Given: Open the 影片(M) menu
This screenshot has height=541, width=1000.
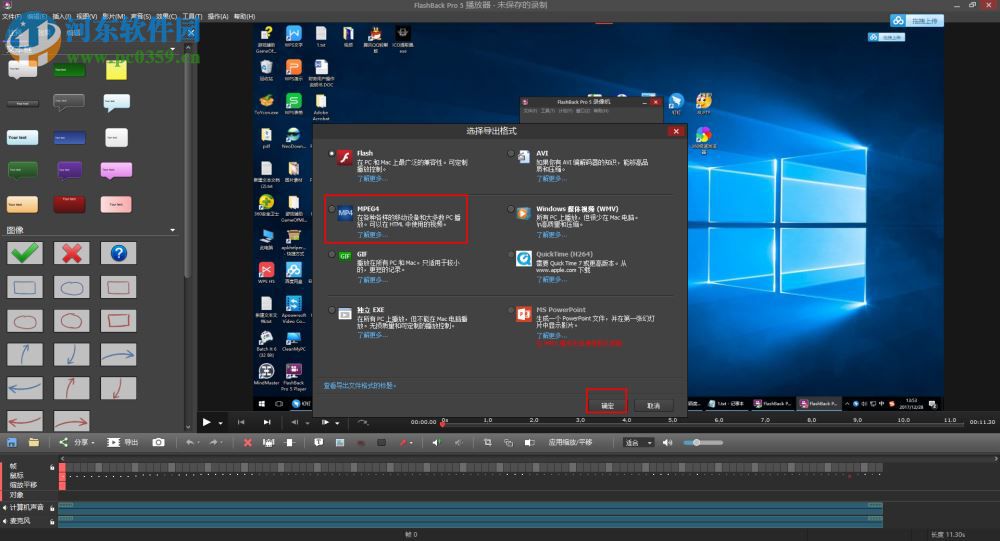Looking at the screenshot, I should pos(114,16).
